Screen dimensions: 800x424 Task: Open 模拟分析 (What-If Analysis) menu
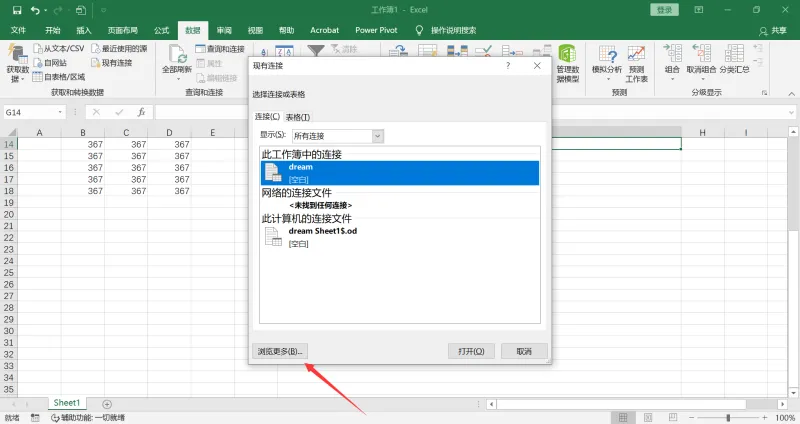607,64
